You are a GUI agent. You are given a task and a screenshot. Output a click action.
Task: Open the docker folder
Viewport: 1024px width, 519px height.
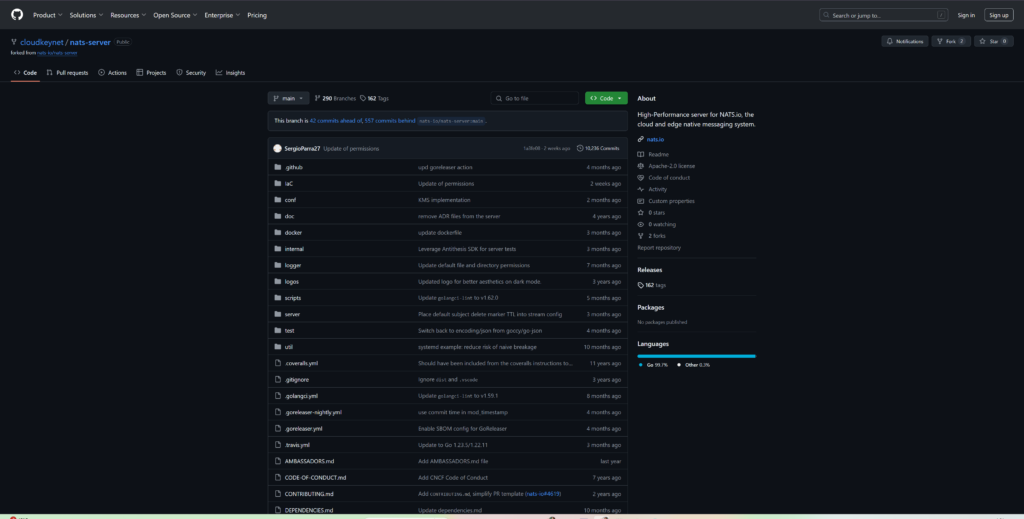[293, 232]
